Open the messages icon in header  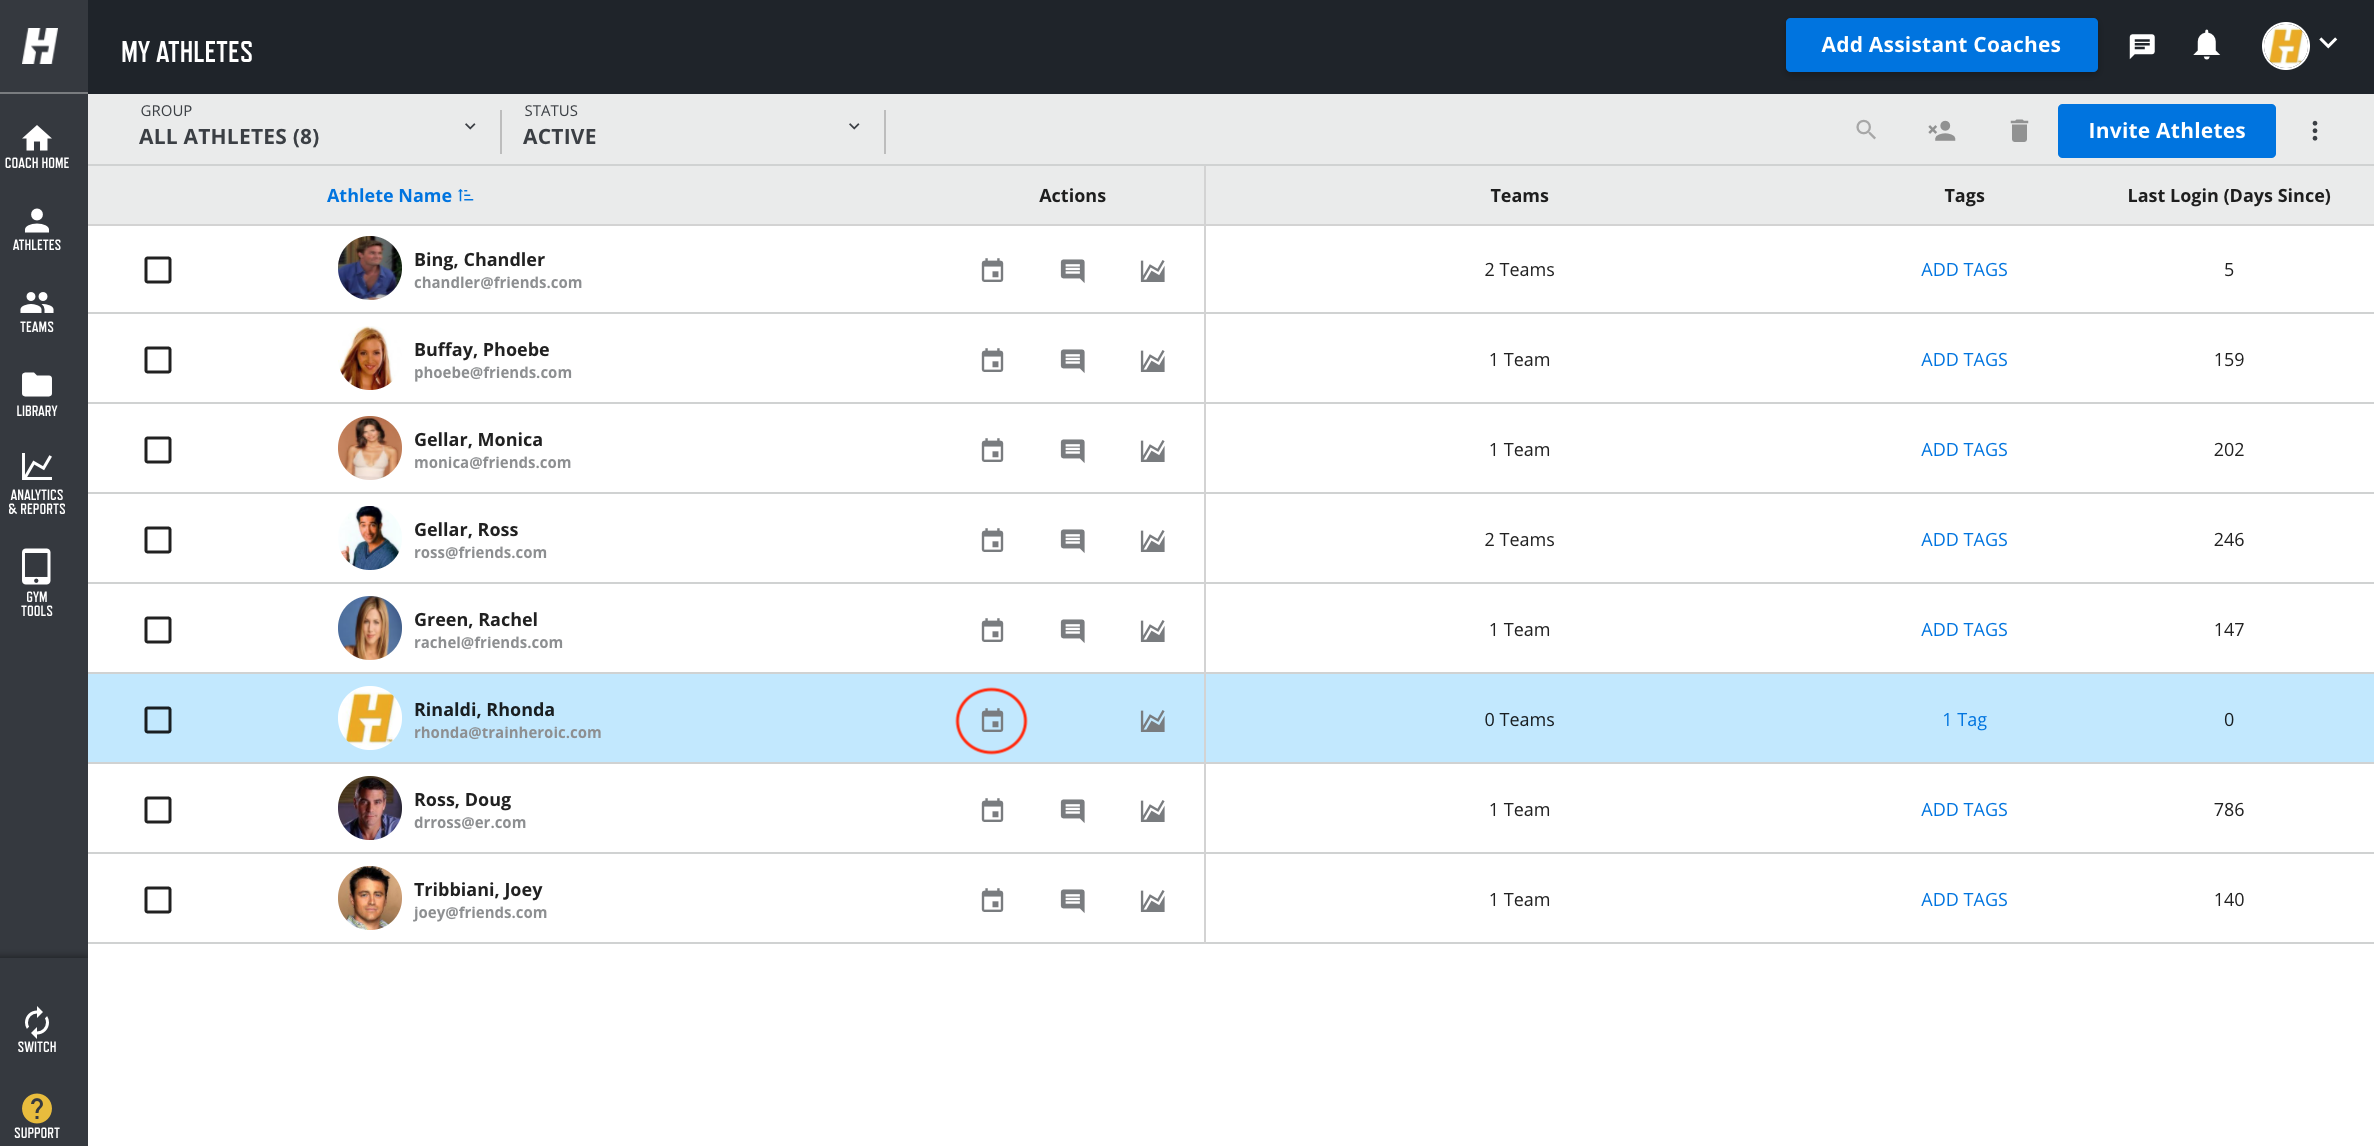[2141, 45]
